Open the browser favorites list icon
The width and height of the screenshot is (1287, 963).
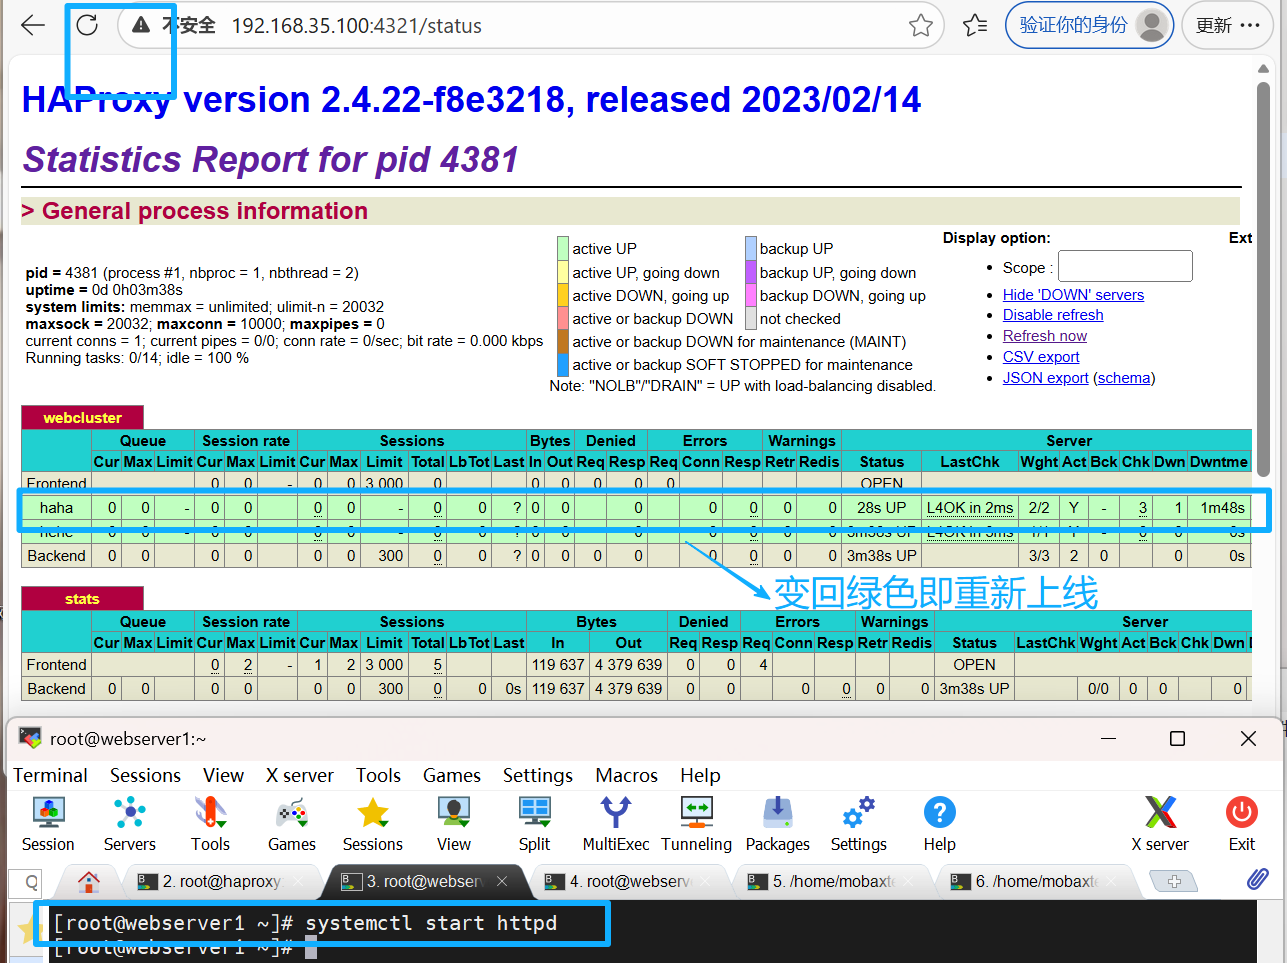click(x=975, y=25)
